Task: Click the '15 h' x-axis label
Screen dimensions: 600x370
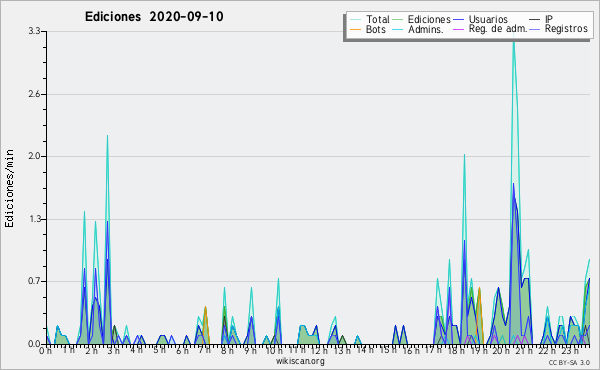Action: [387, 351]
